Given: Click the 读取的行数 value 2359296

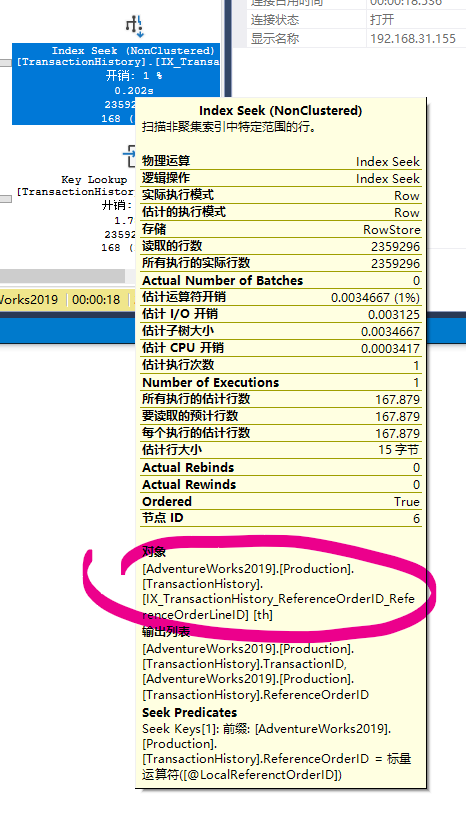Looking at the screenshot, I should click(395, 247).
